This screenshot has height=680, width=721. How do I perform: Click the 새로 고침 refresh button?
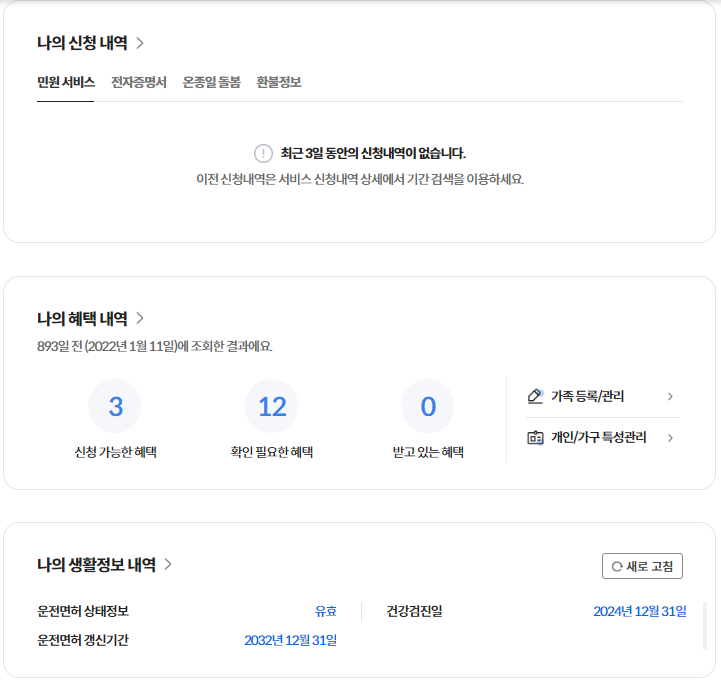pos(642,566)
